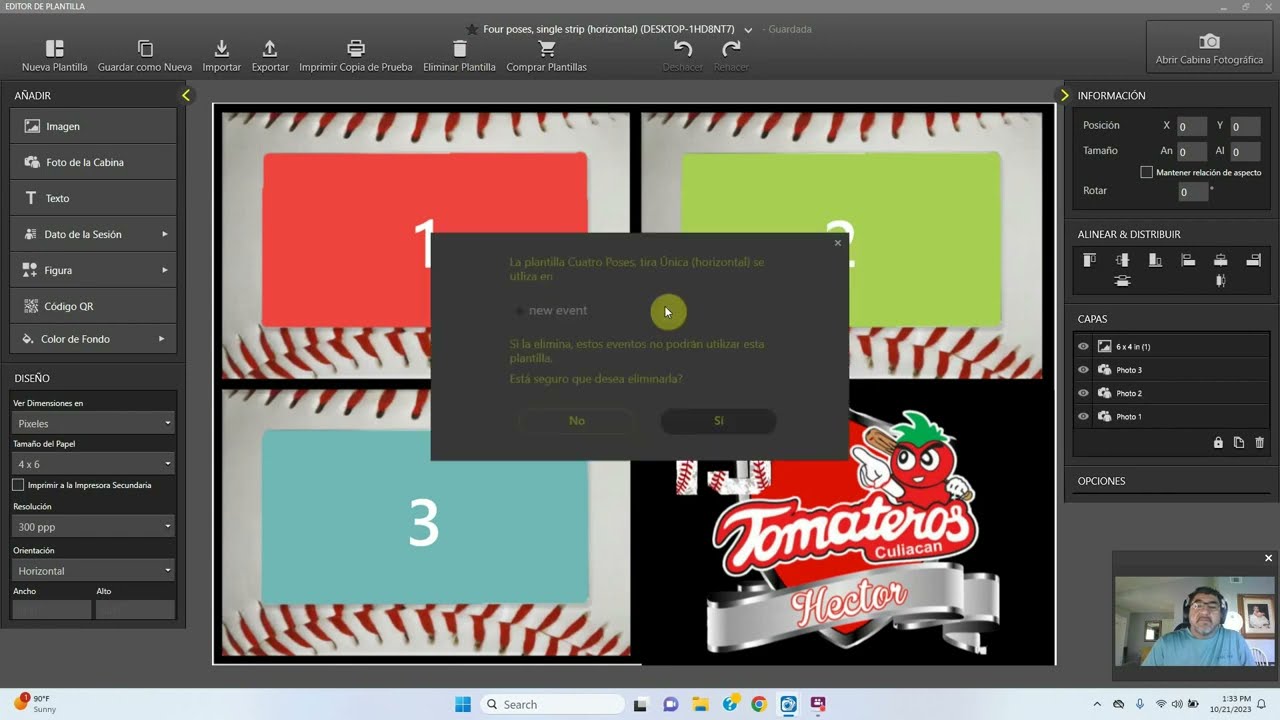Hide the 6 x 4 in (1) layer
The width and height of the screenshot is (1280, 720).
[1083, 347]
